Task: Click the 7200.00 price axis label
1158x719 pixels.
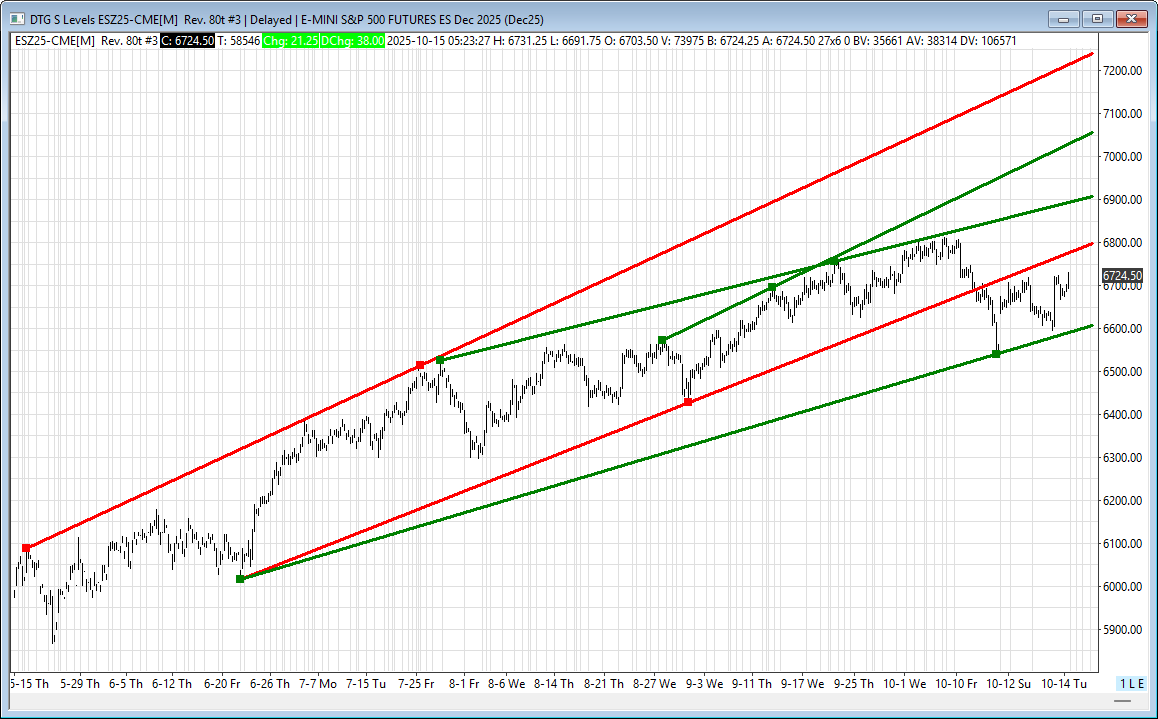Action: pos(1122,71)
